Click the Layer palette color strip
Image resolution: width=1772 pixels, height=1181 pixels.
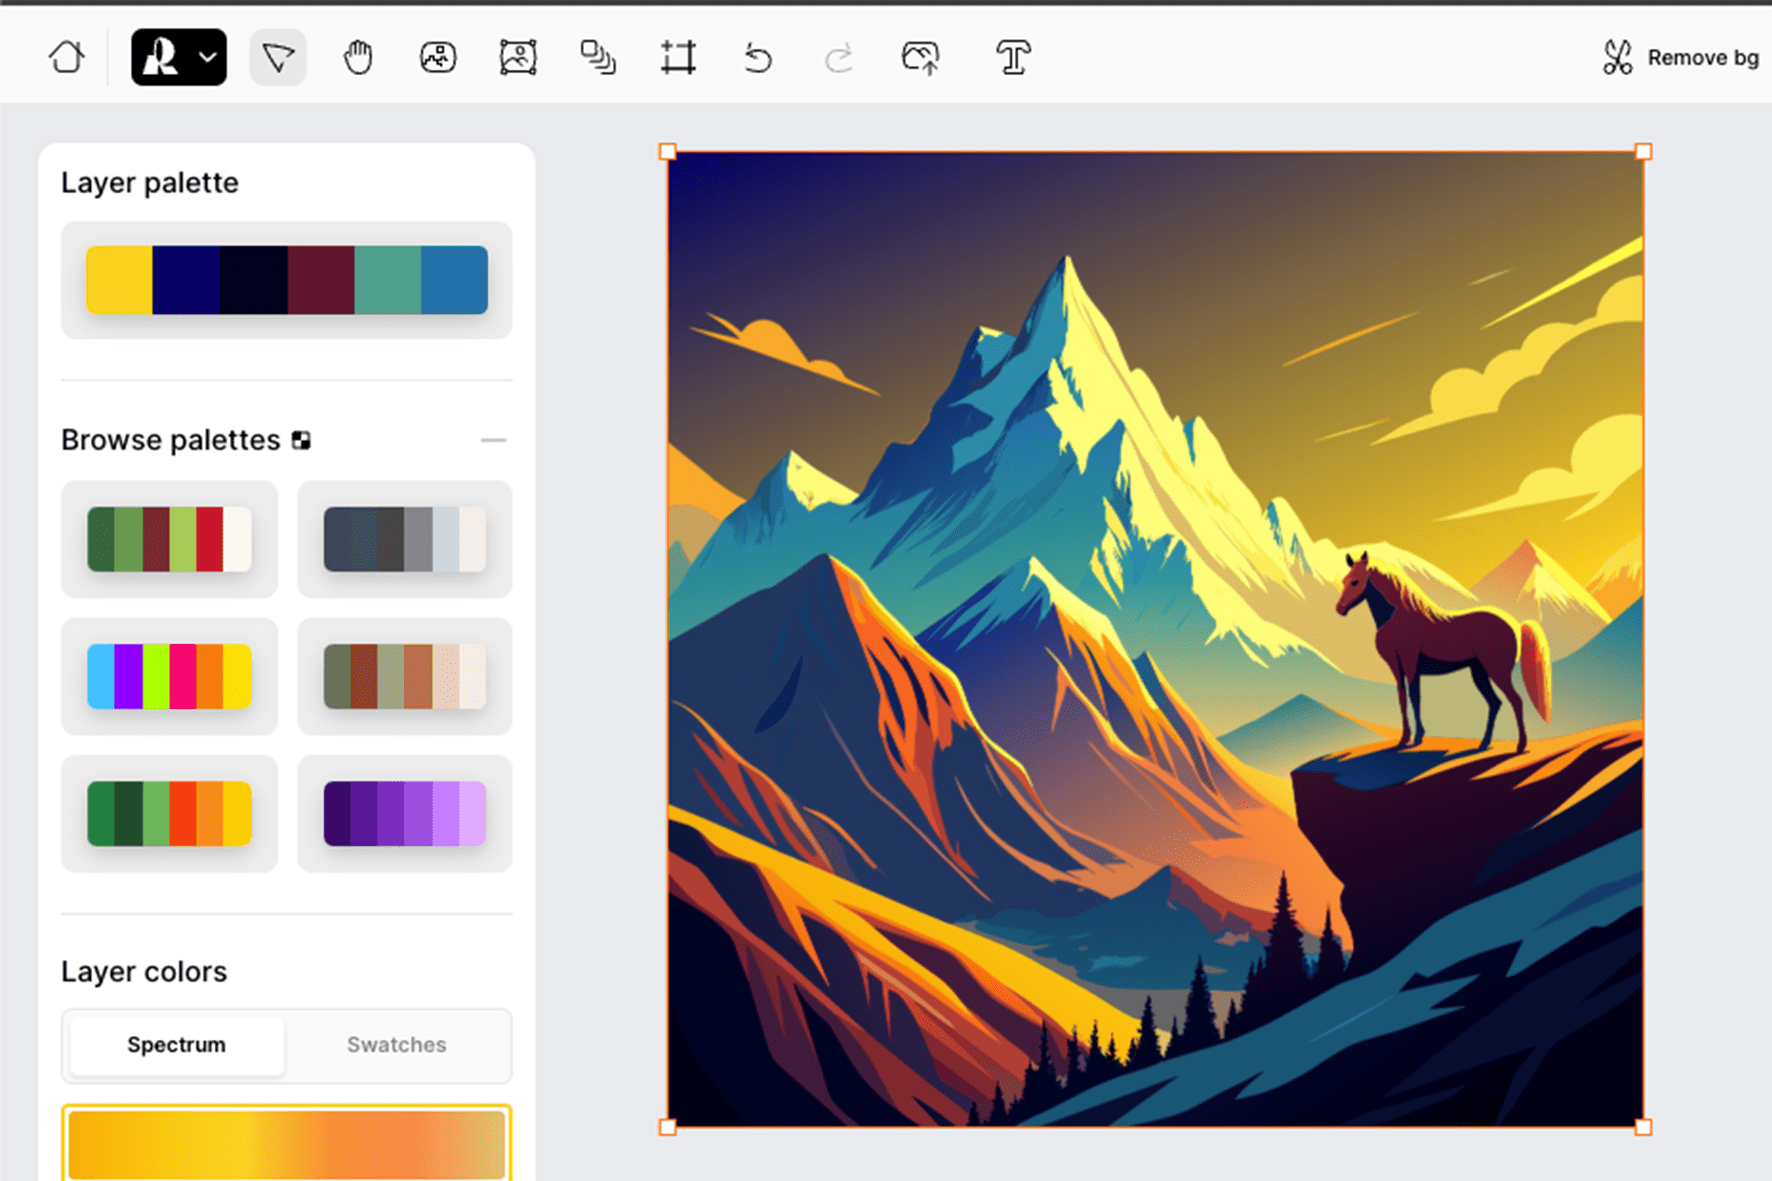pos(287,280)
